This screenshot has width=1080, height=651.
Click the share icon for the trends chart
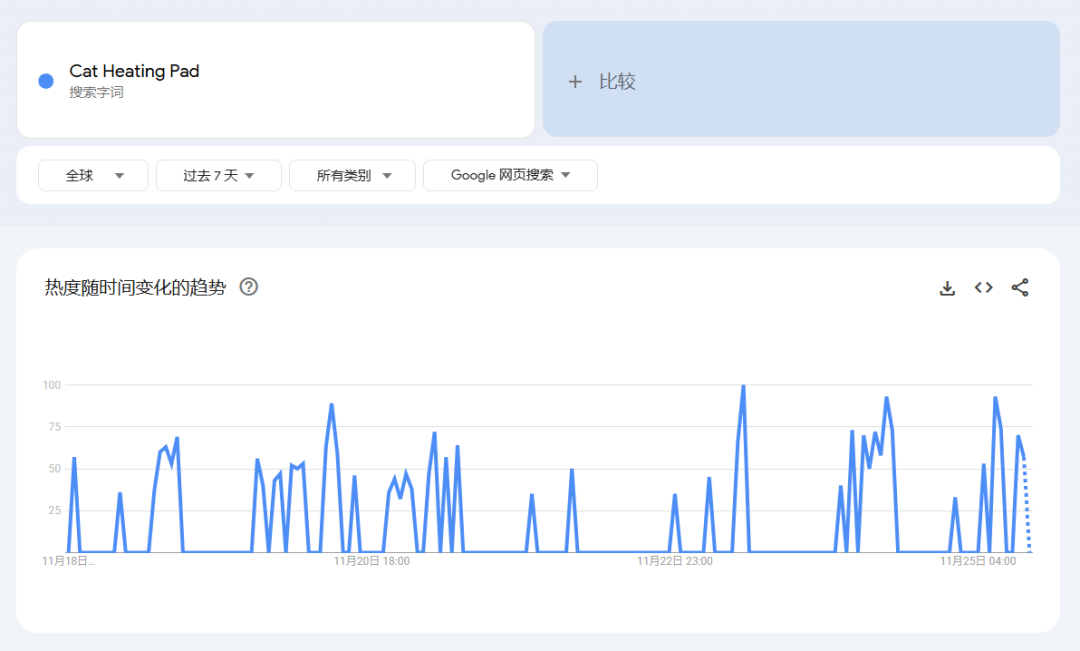coord(1020,287)
